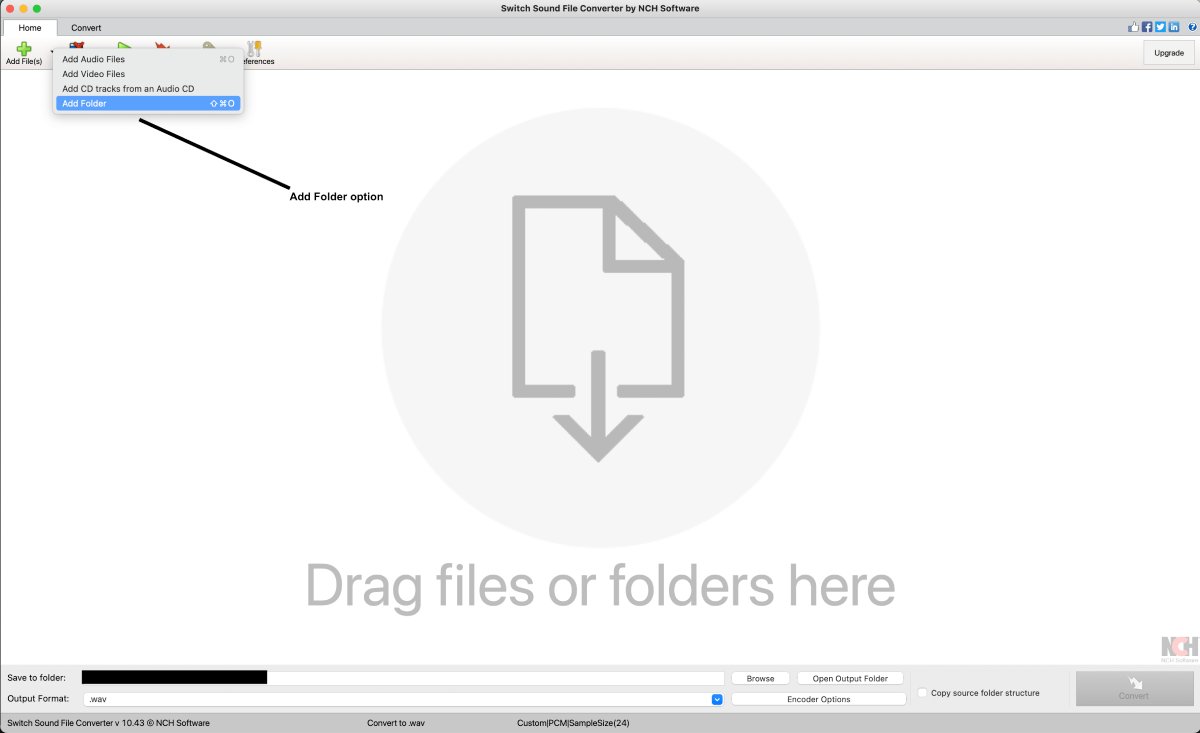Select Add CD tracks from an Audio CD
The height and width of the screenshot is (733, 1200).
148,89
